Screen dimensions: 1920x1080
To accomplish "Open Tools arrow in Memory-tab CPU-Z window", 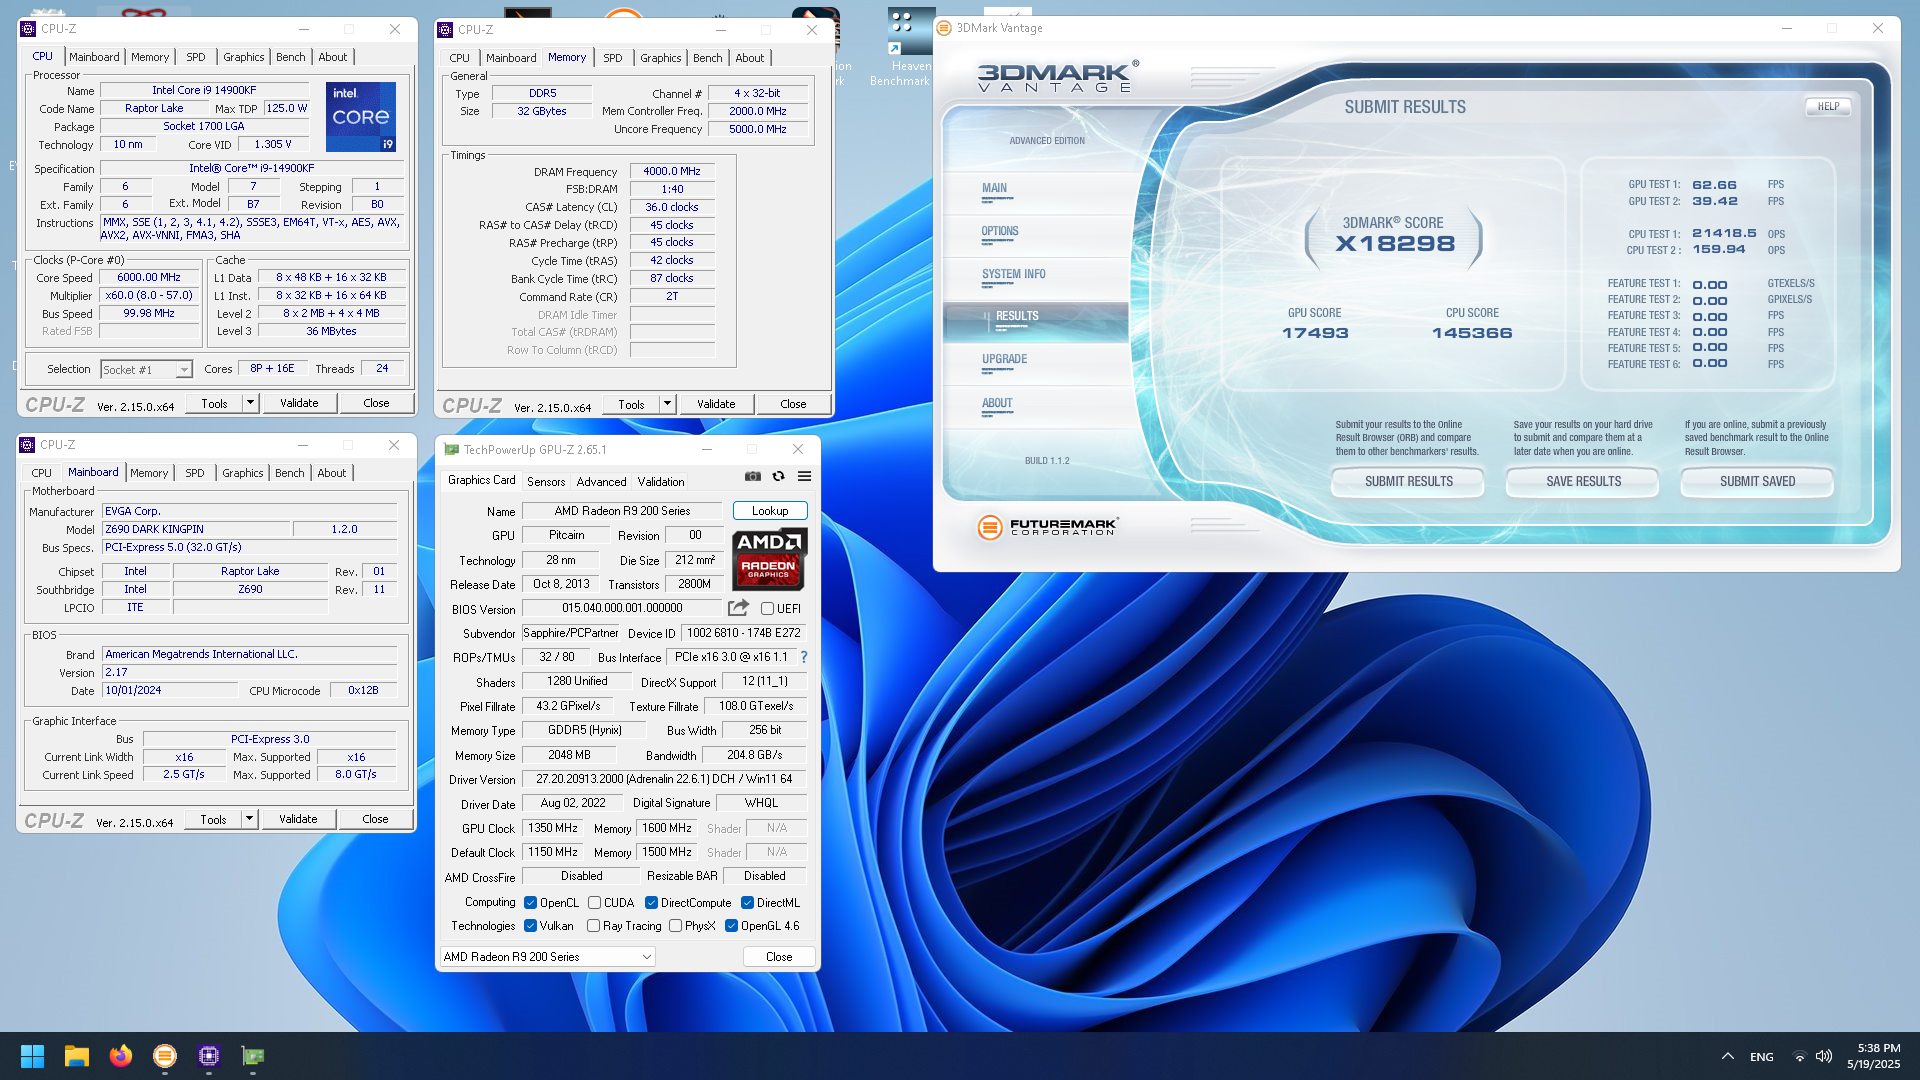I will click(x=667, y=404).
